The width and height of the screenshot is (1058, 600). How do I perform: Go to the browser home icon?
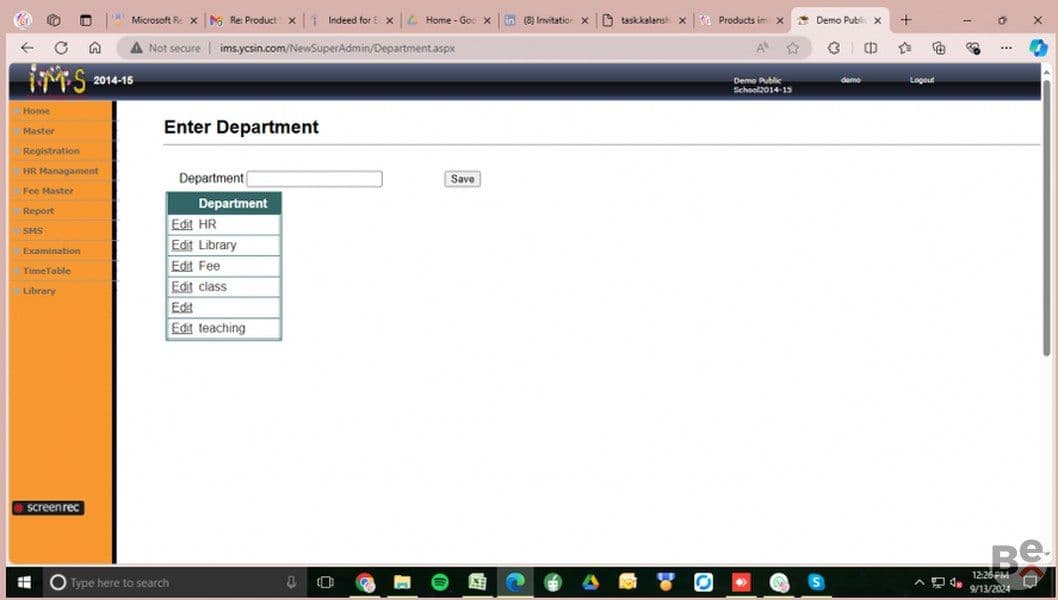[x=95, y=48]
